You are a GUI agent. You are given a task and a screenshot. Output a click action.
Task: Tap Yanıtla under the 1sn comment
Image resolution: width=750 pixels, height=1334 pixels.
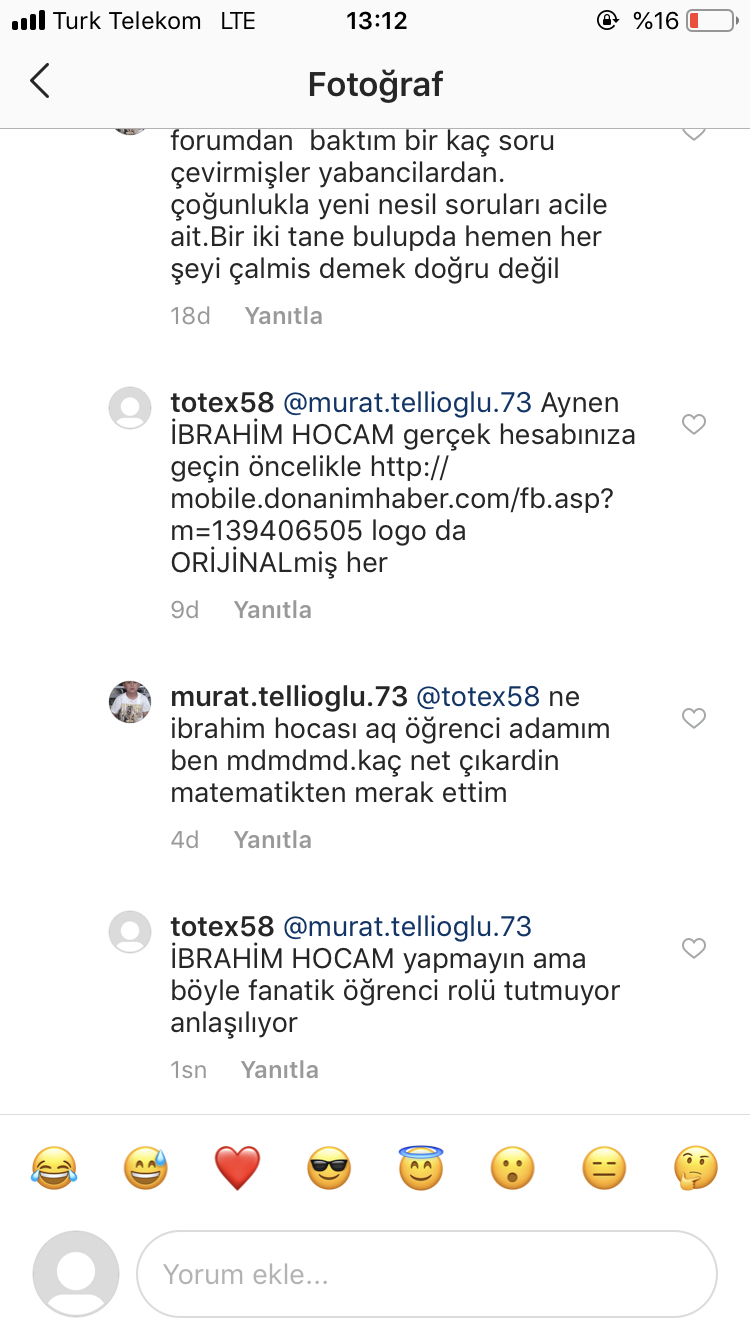coord(280,1070)
